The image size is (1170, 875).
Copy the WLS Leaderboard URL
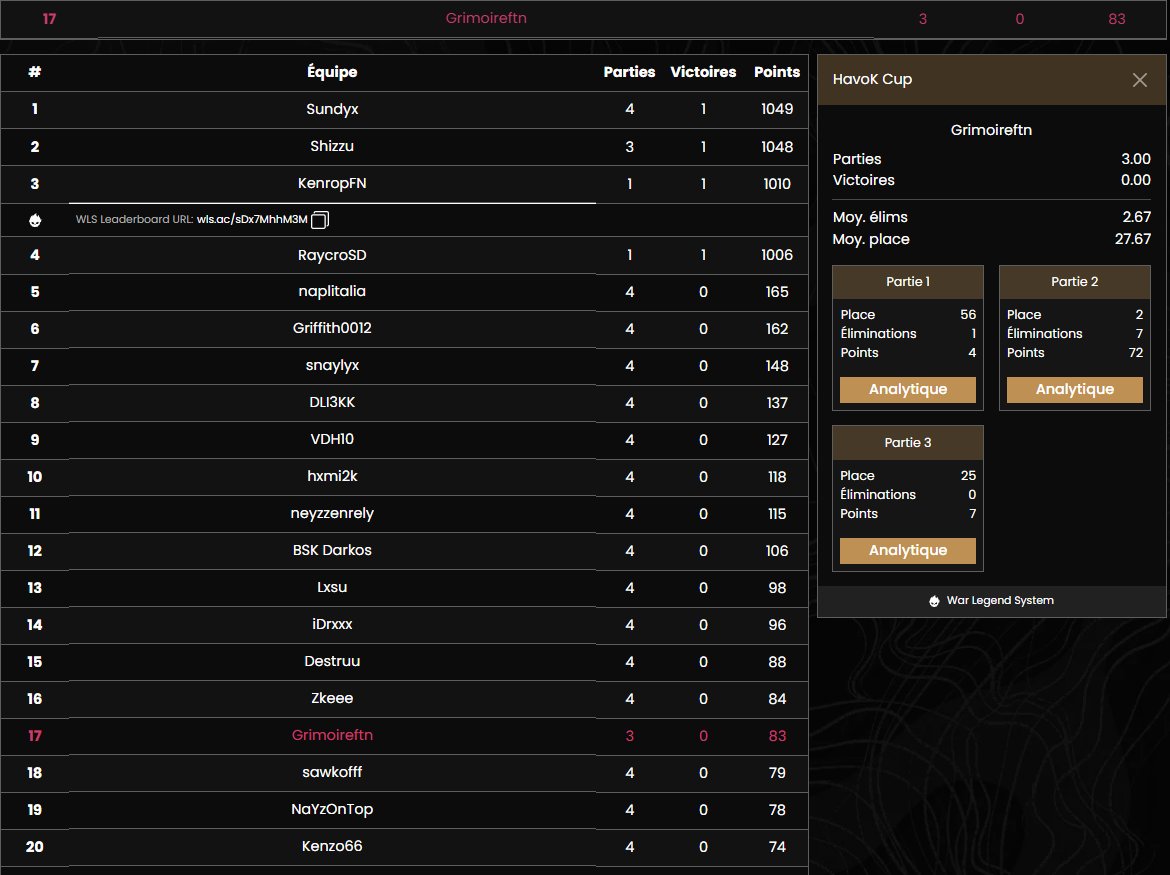[319, 220]
